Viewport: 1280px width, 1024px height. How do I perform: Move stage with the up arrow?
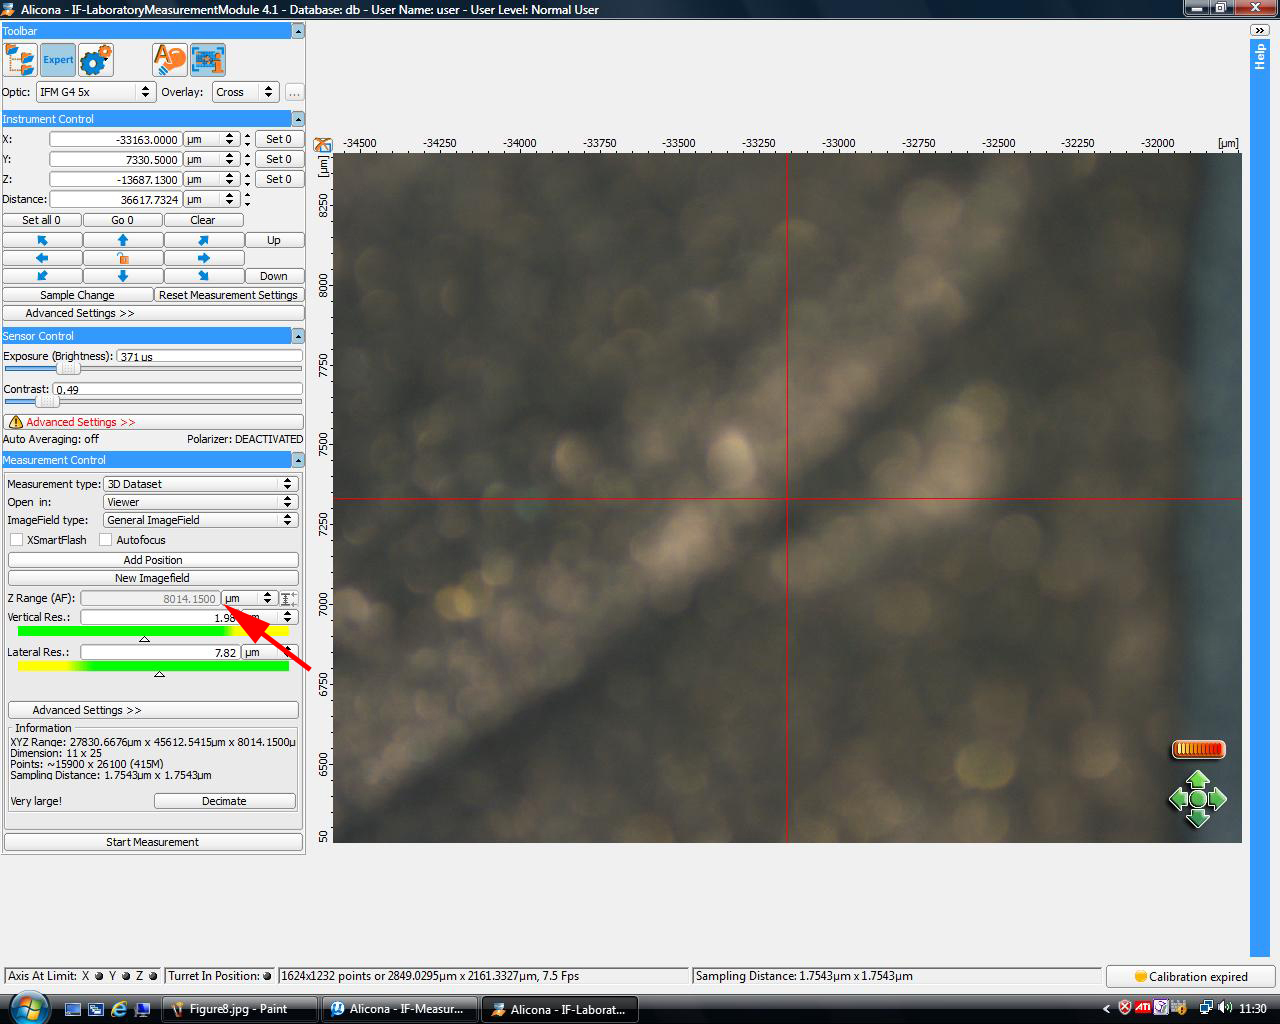tap(123, 240)
